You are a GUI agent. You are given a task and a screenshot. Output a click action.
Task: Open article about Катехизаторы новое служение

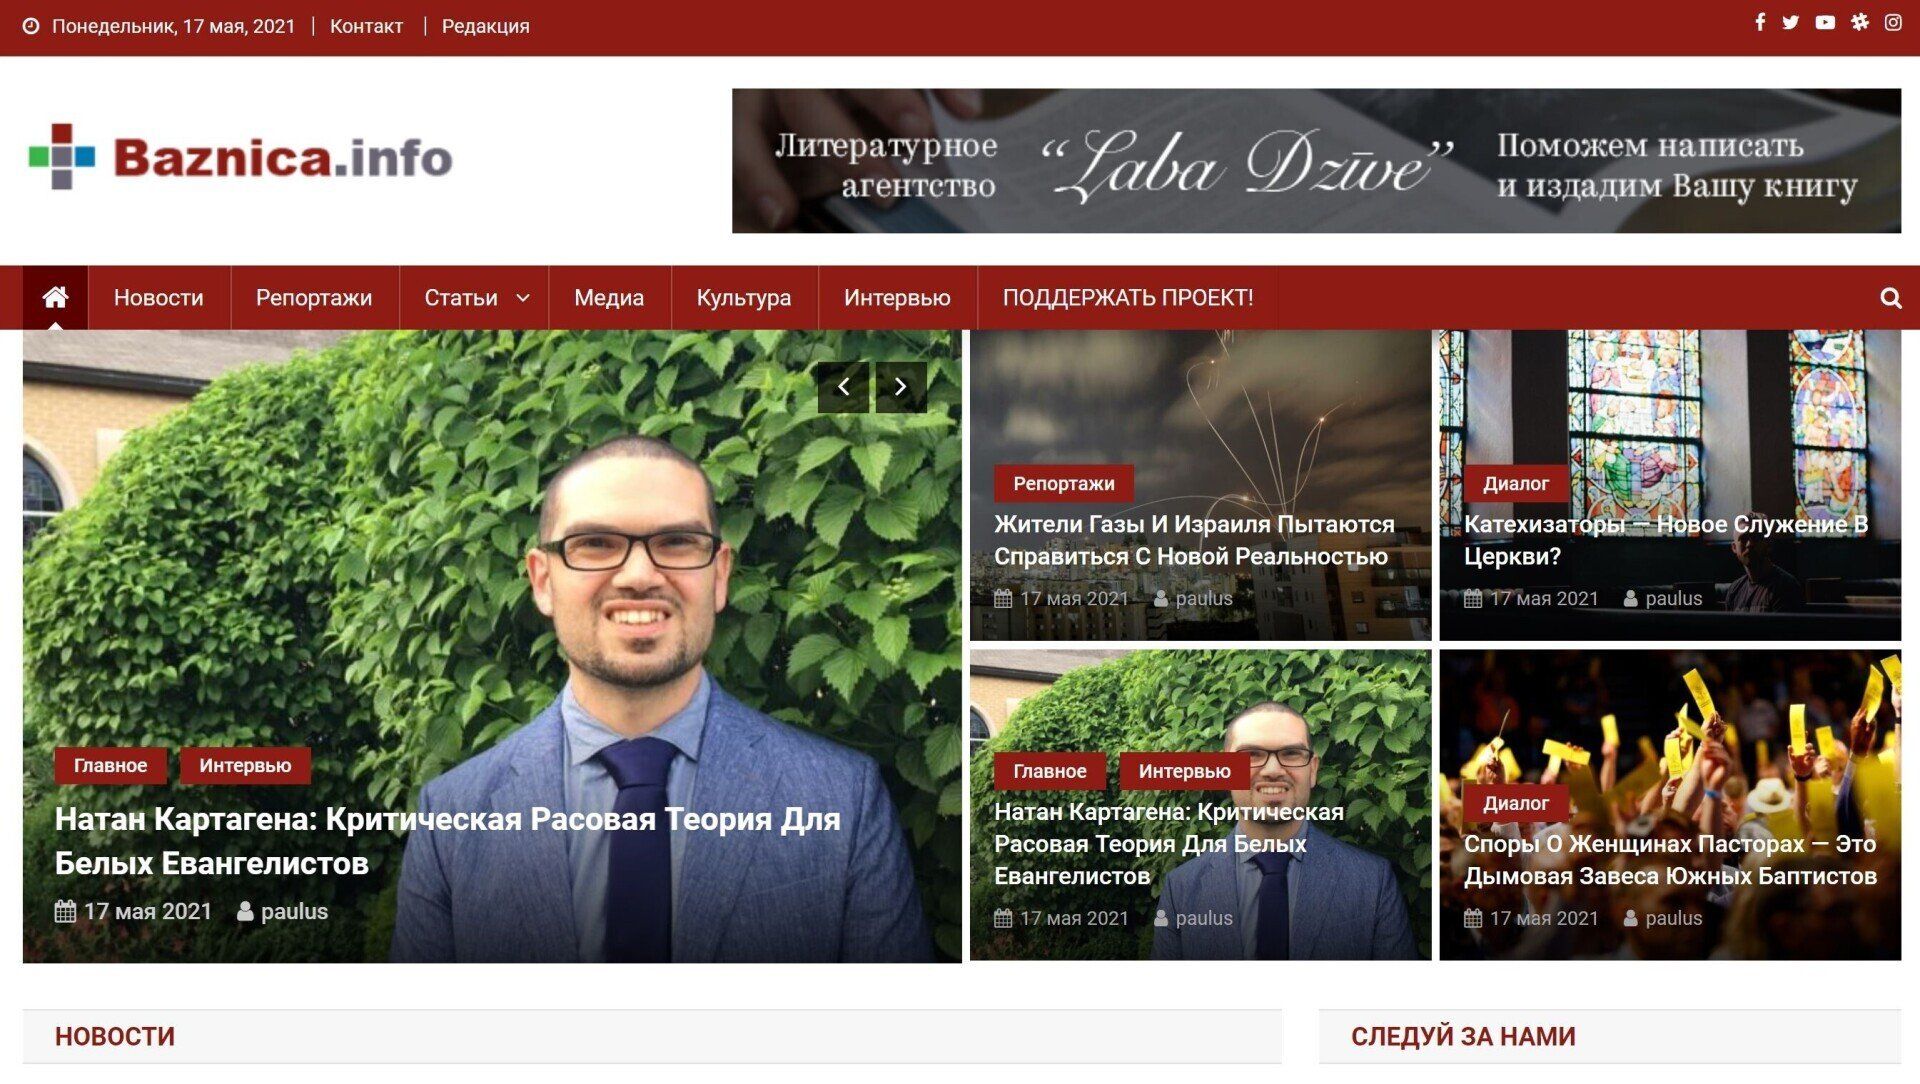[1665, 540]
